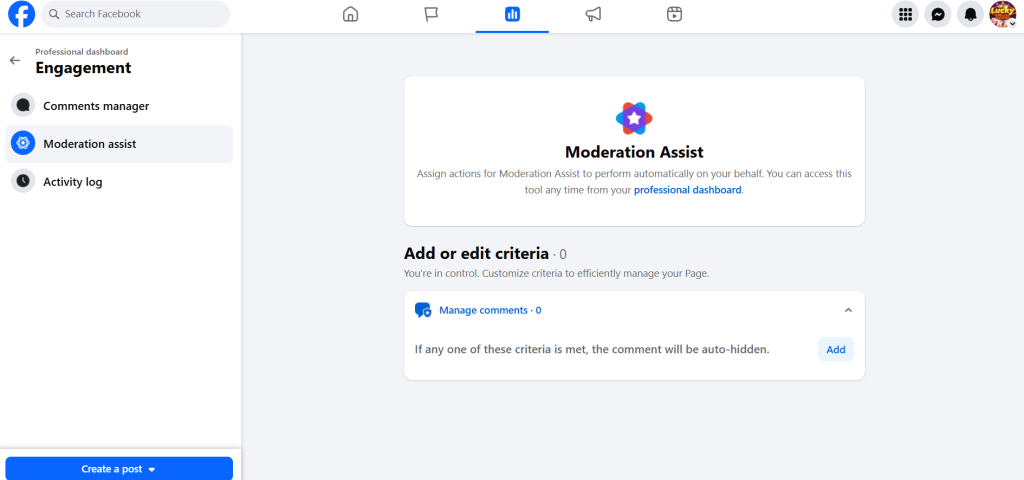Click the Search Facebook input field
The image size is (1024, 480).
click(x=140, y=15)
